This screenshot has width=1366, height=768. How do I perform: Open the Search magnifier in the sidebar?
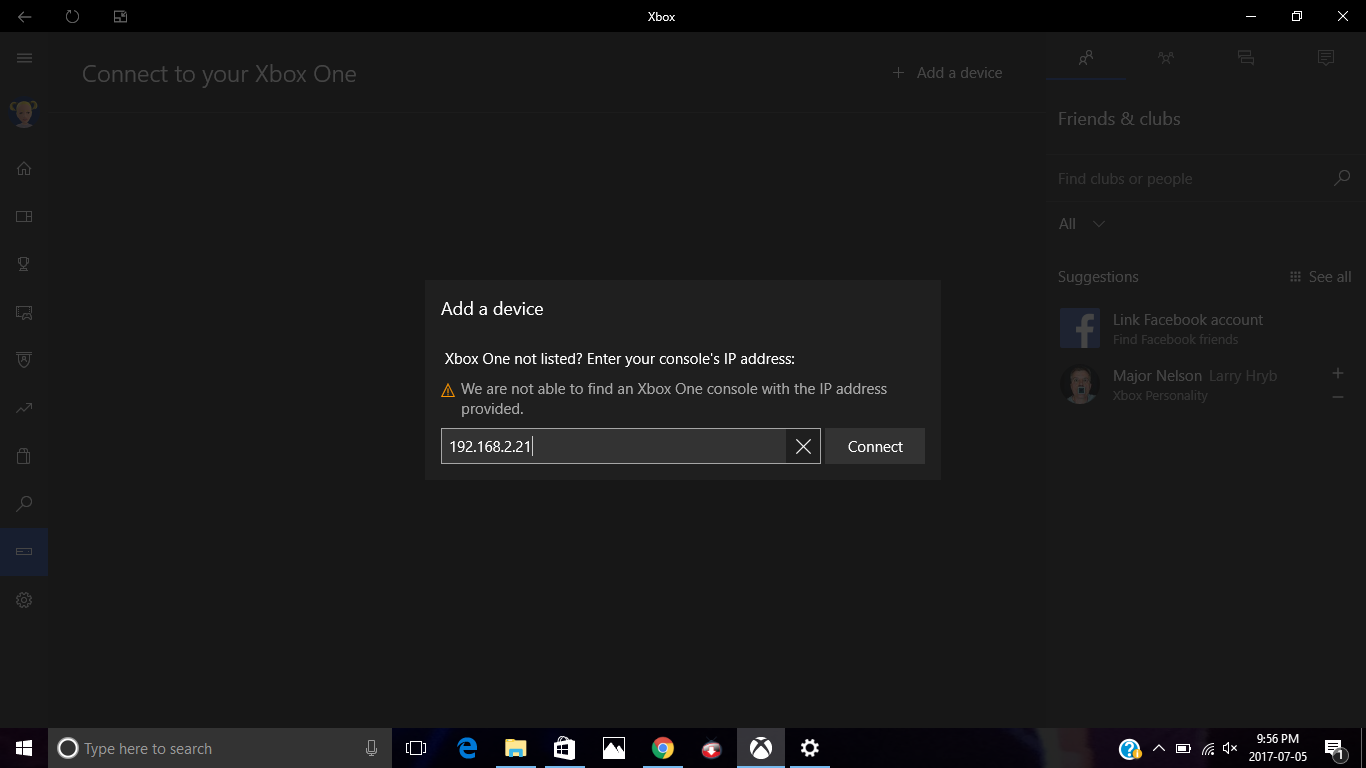24,504
